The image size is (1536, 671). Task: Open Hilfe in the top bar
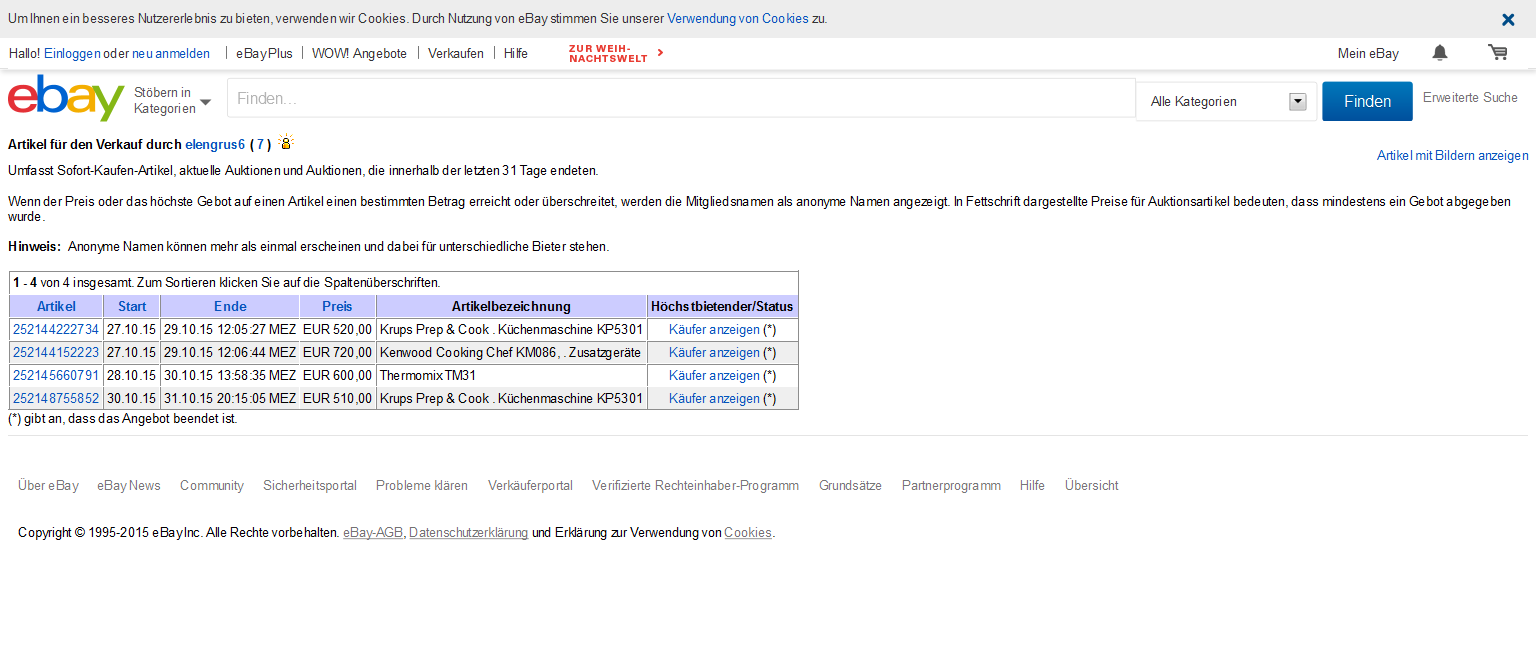point(516,54)
